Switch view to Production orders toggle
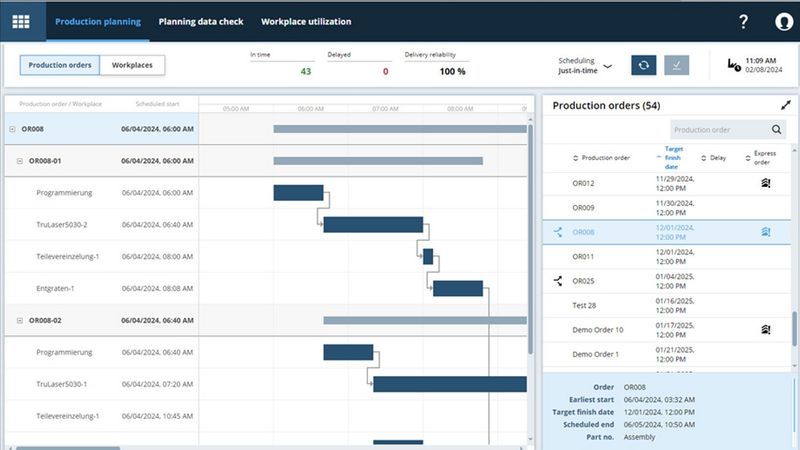Screen dimensions: 800x450 tap(60, 65)
